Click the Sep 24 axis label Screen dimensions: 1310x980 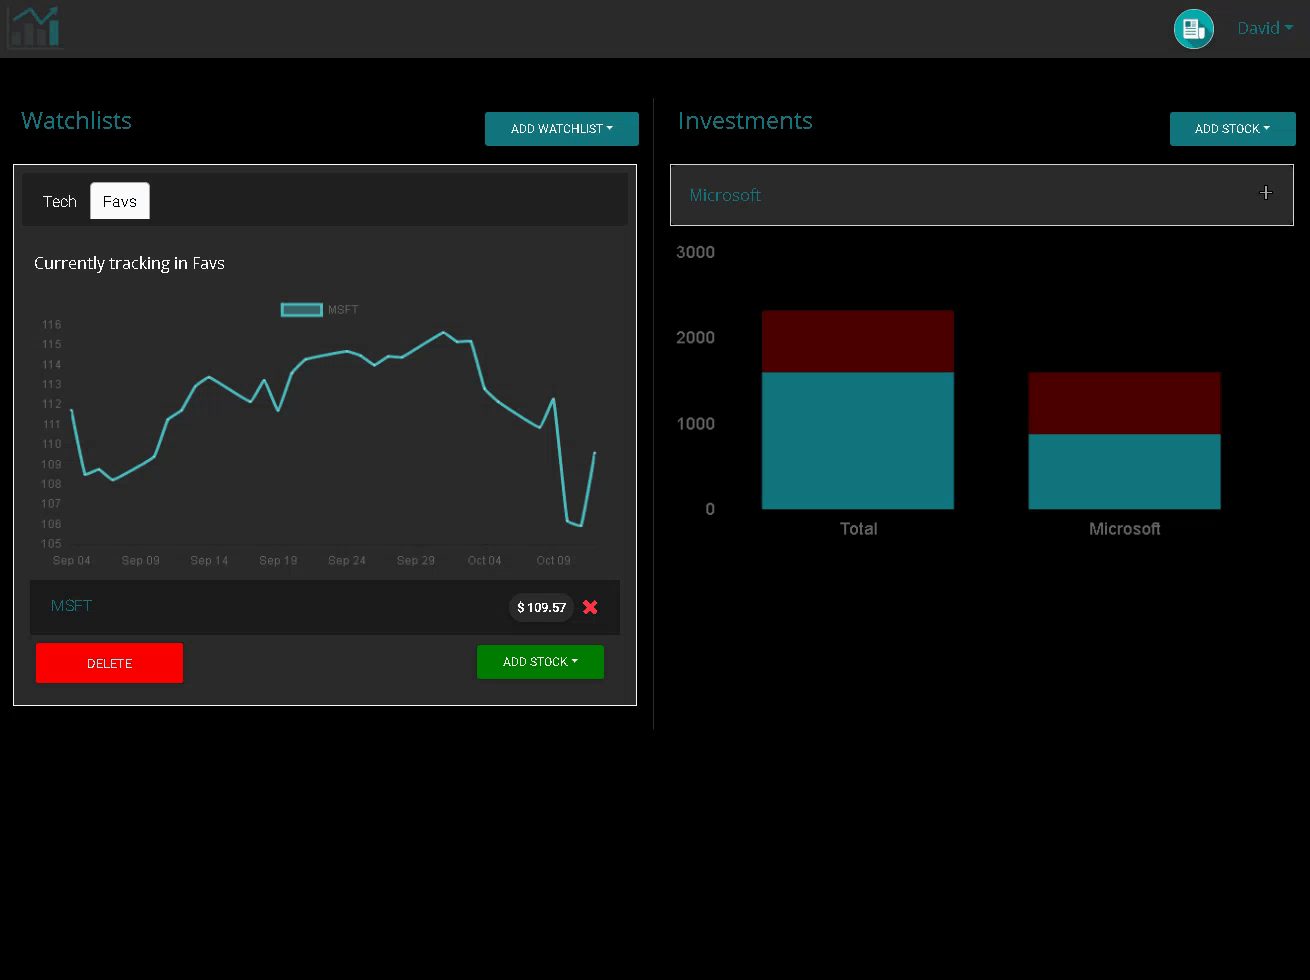347,560
